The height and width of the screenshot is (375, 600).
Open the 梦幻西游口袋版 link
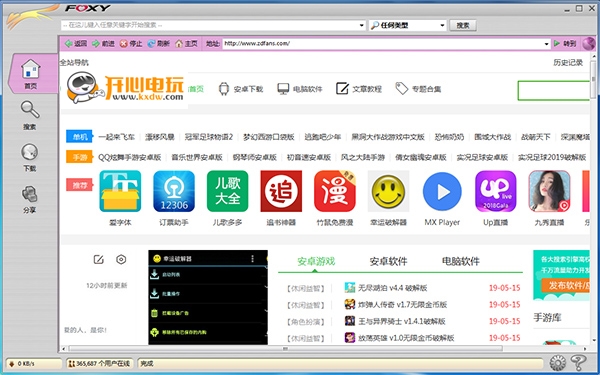[269, 137]
